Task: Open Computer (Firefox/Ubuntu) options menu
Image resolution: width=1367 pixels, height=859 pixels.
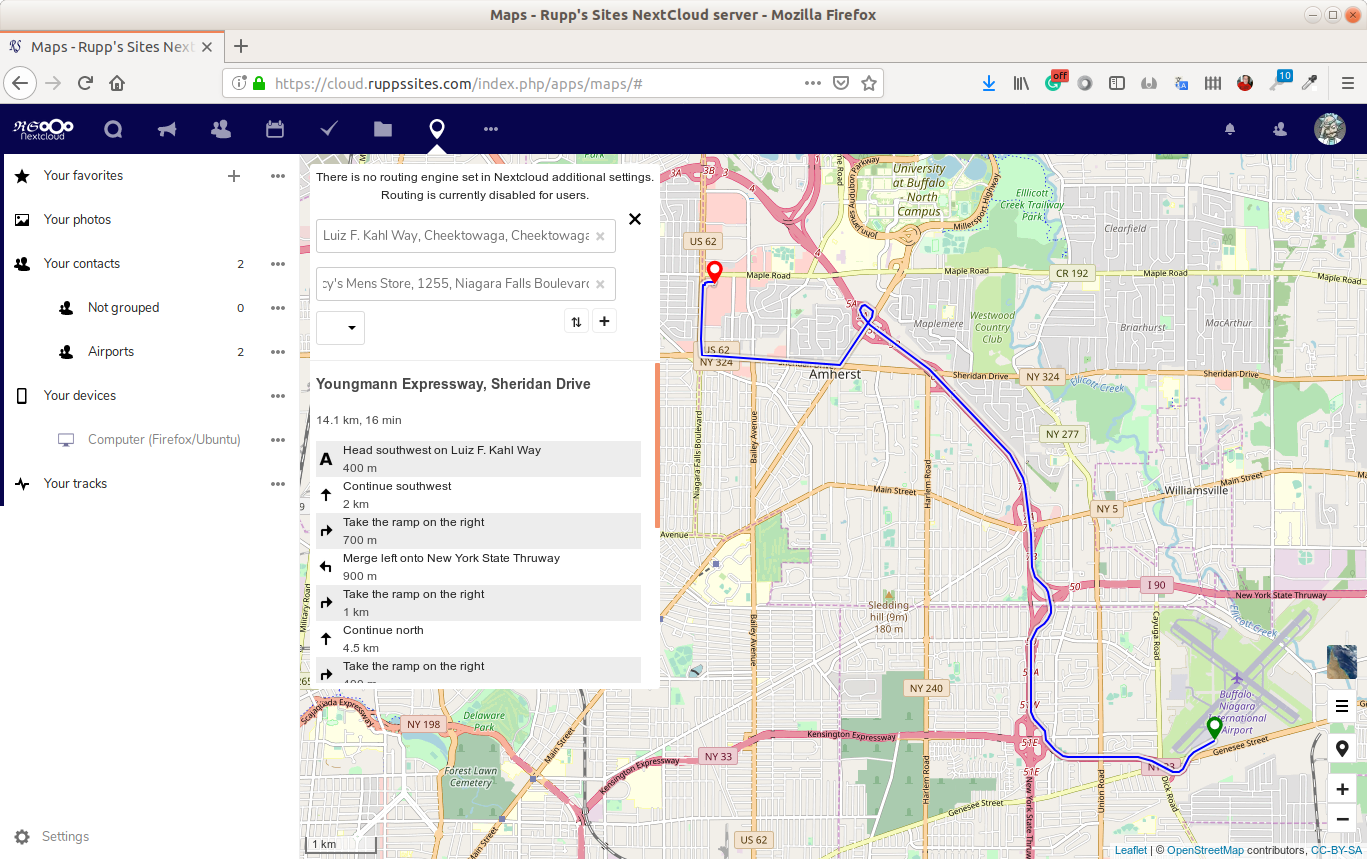Action: click(x=278, y=440)
